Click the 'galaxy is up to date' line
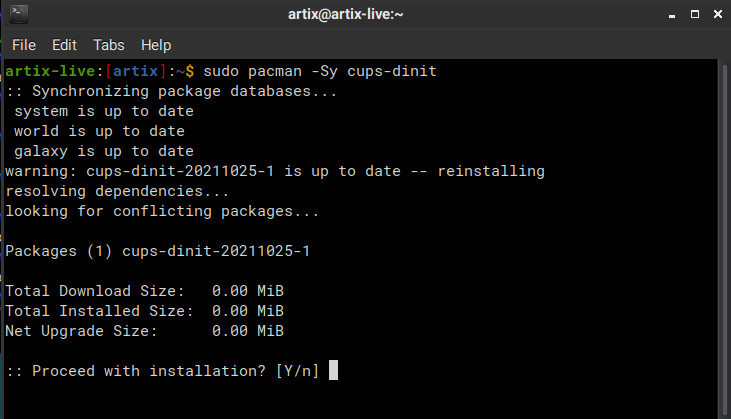The height and width of the screenshot is (419, 731). 104,151
